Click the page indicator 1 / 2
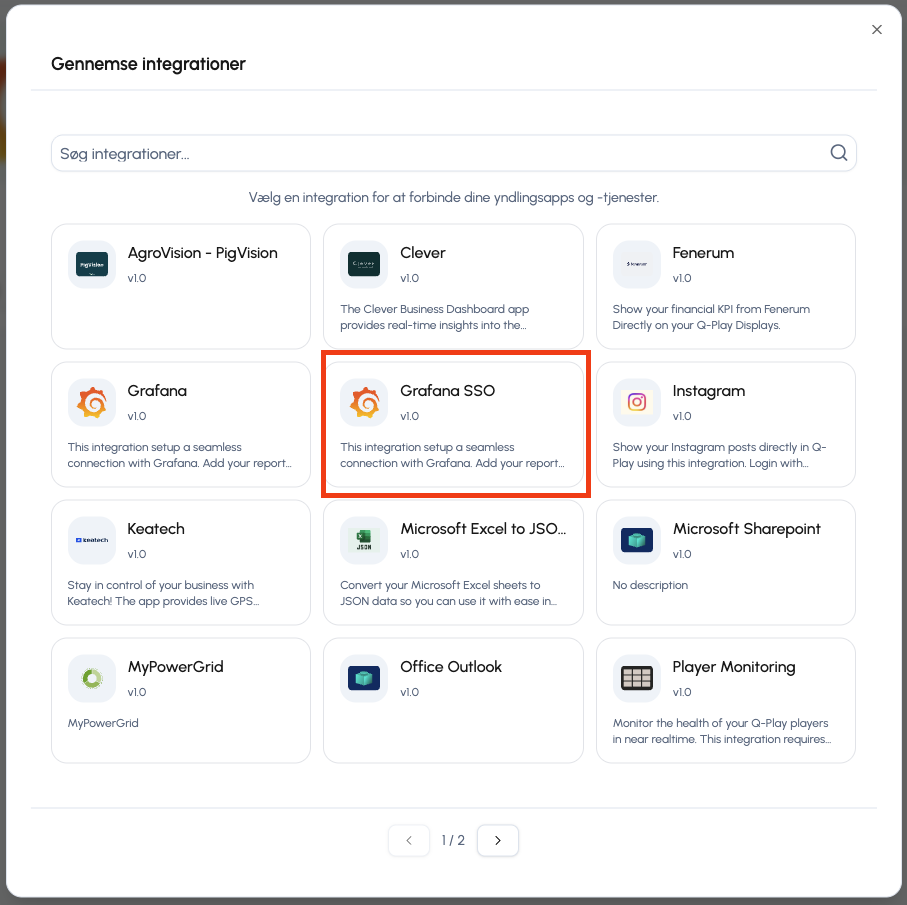907x905 pixels. click(453, 840)
